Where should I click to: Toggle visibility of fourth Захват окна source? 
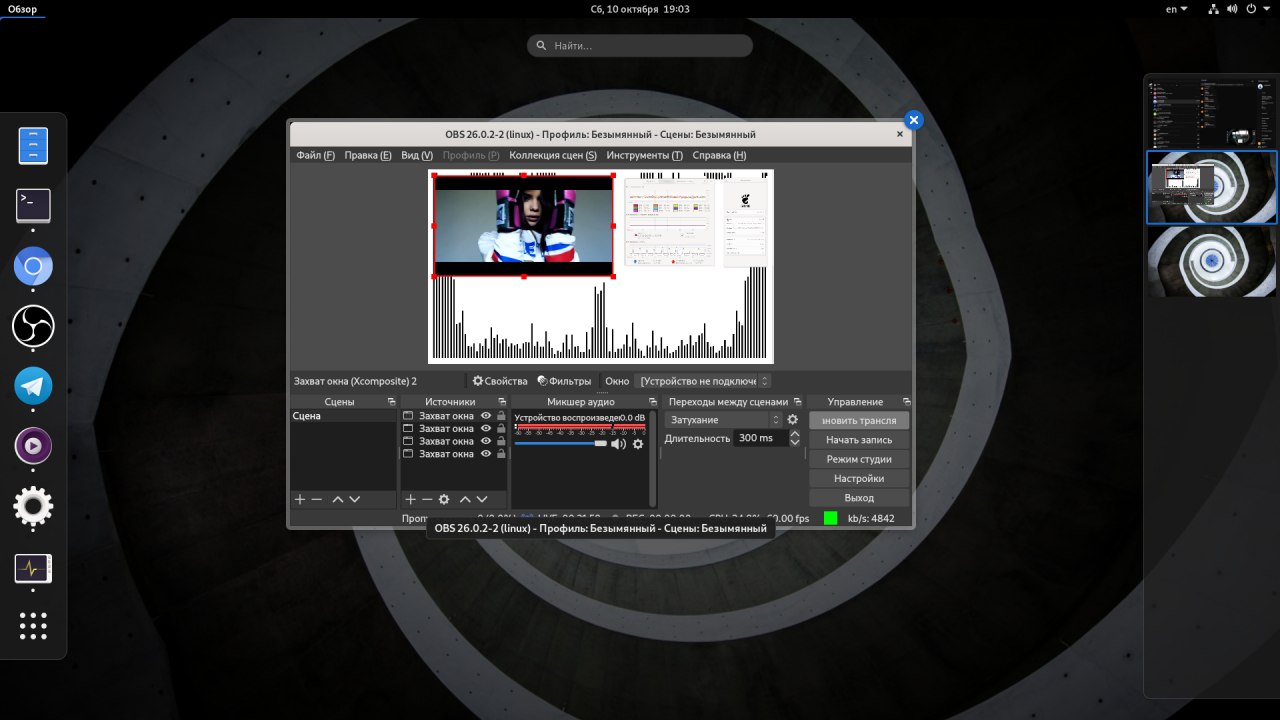point(486,454)
